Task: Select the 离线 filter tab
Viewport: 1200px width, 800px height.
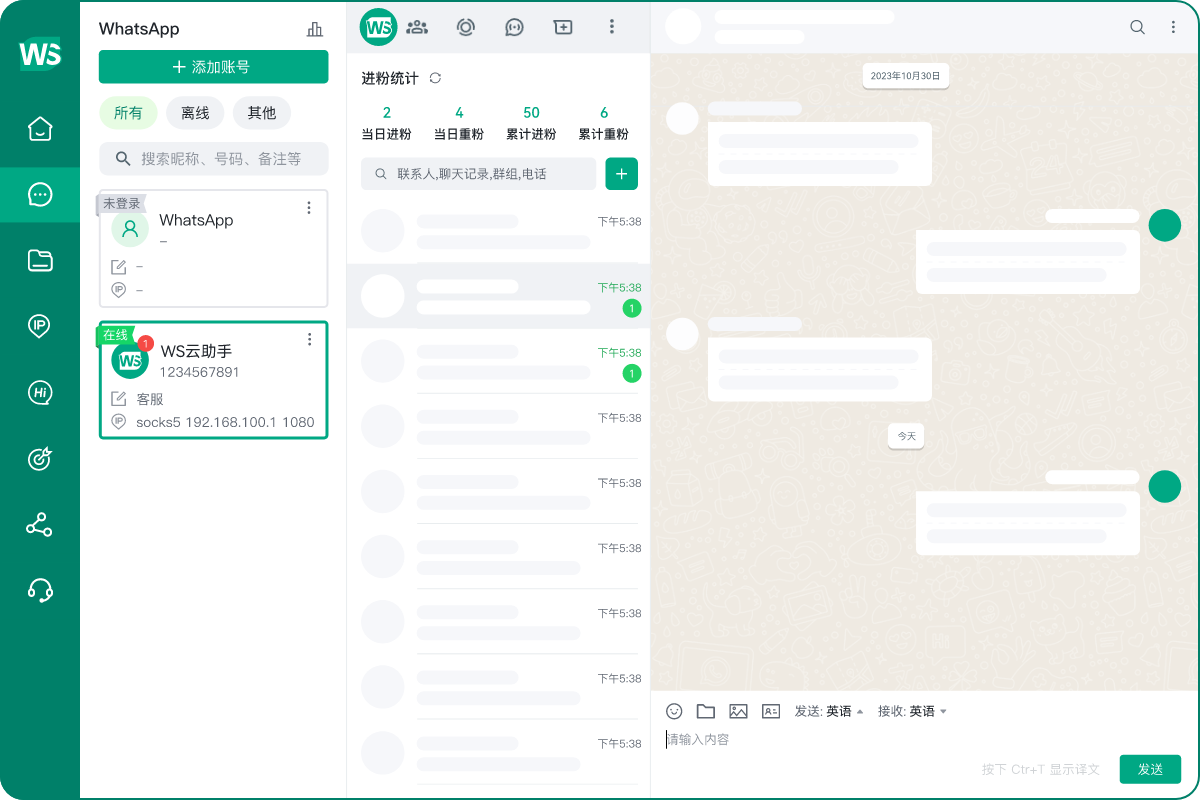Action: (195, 113)
